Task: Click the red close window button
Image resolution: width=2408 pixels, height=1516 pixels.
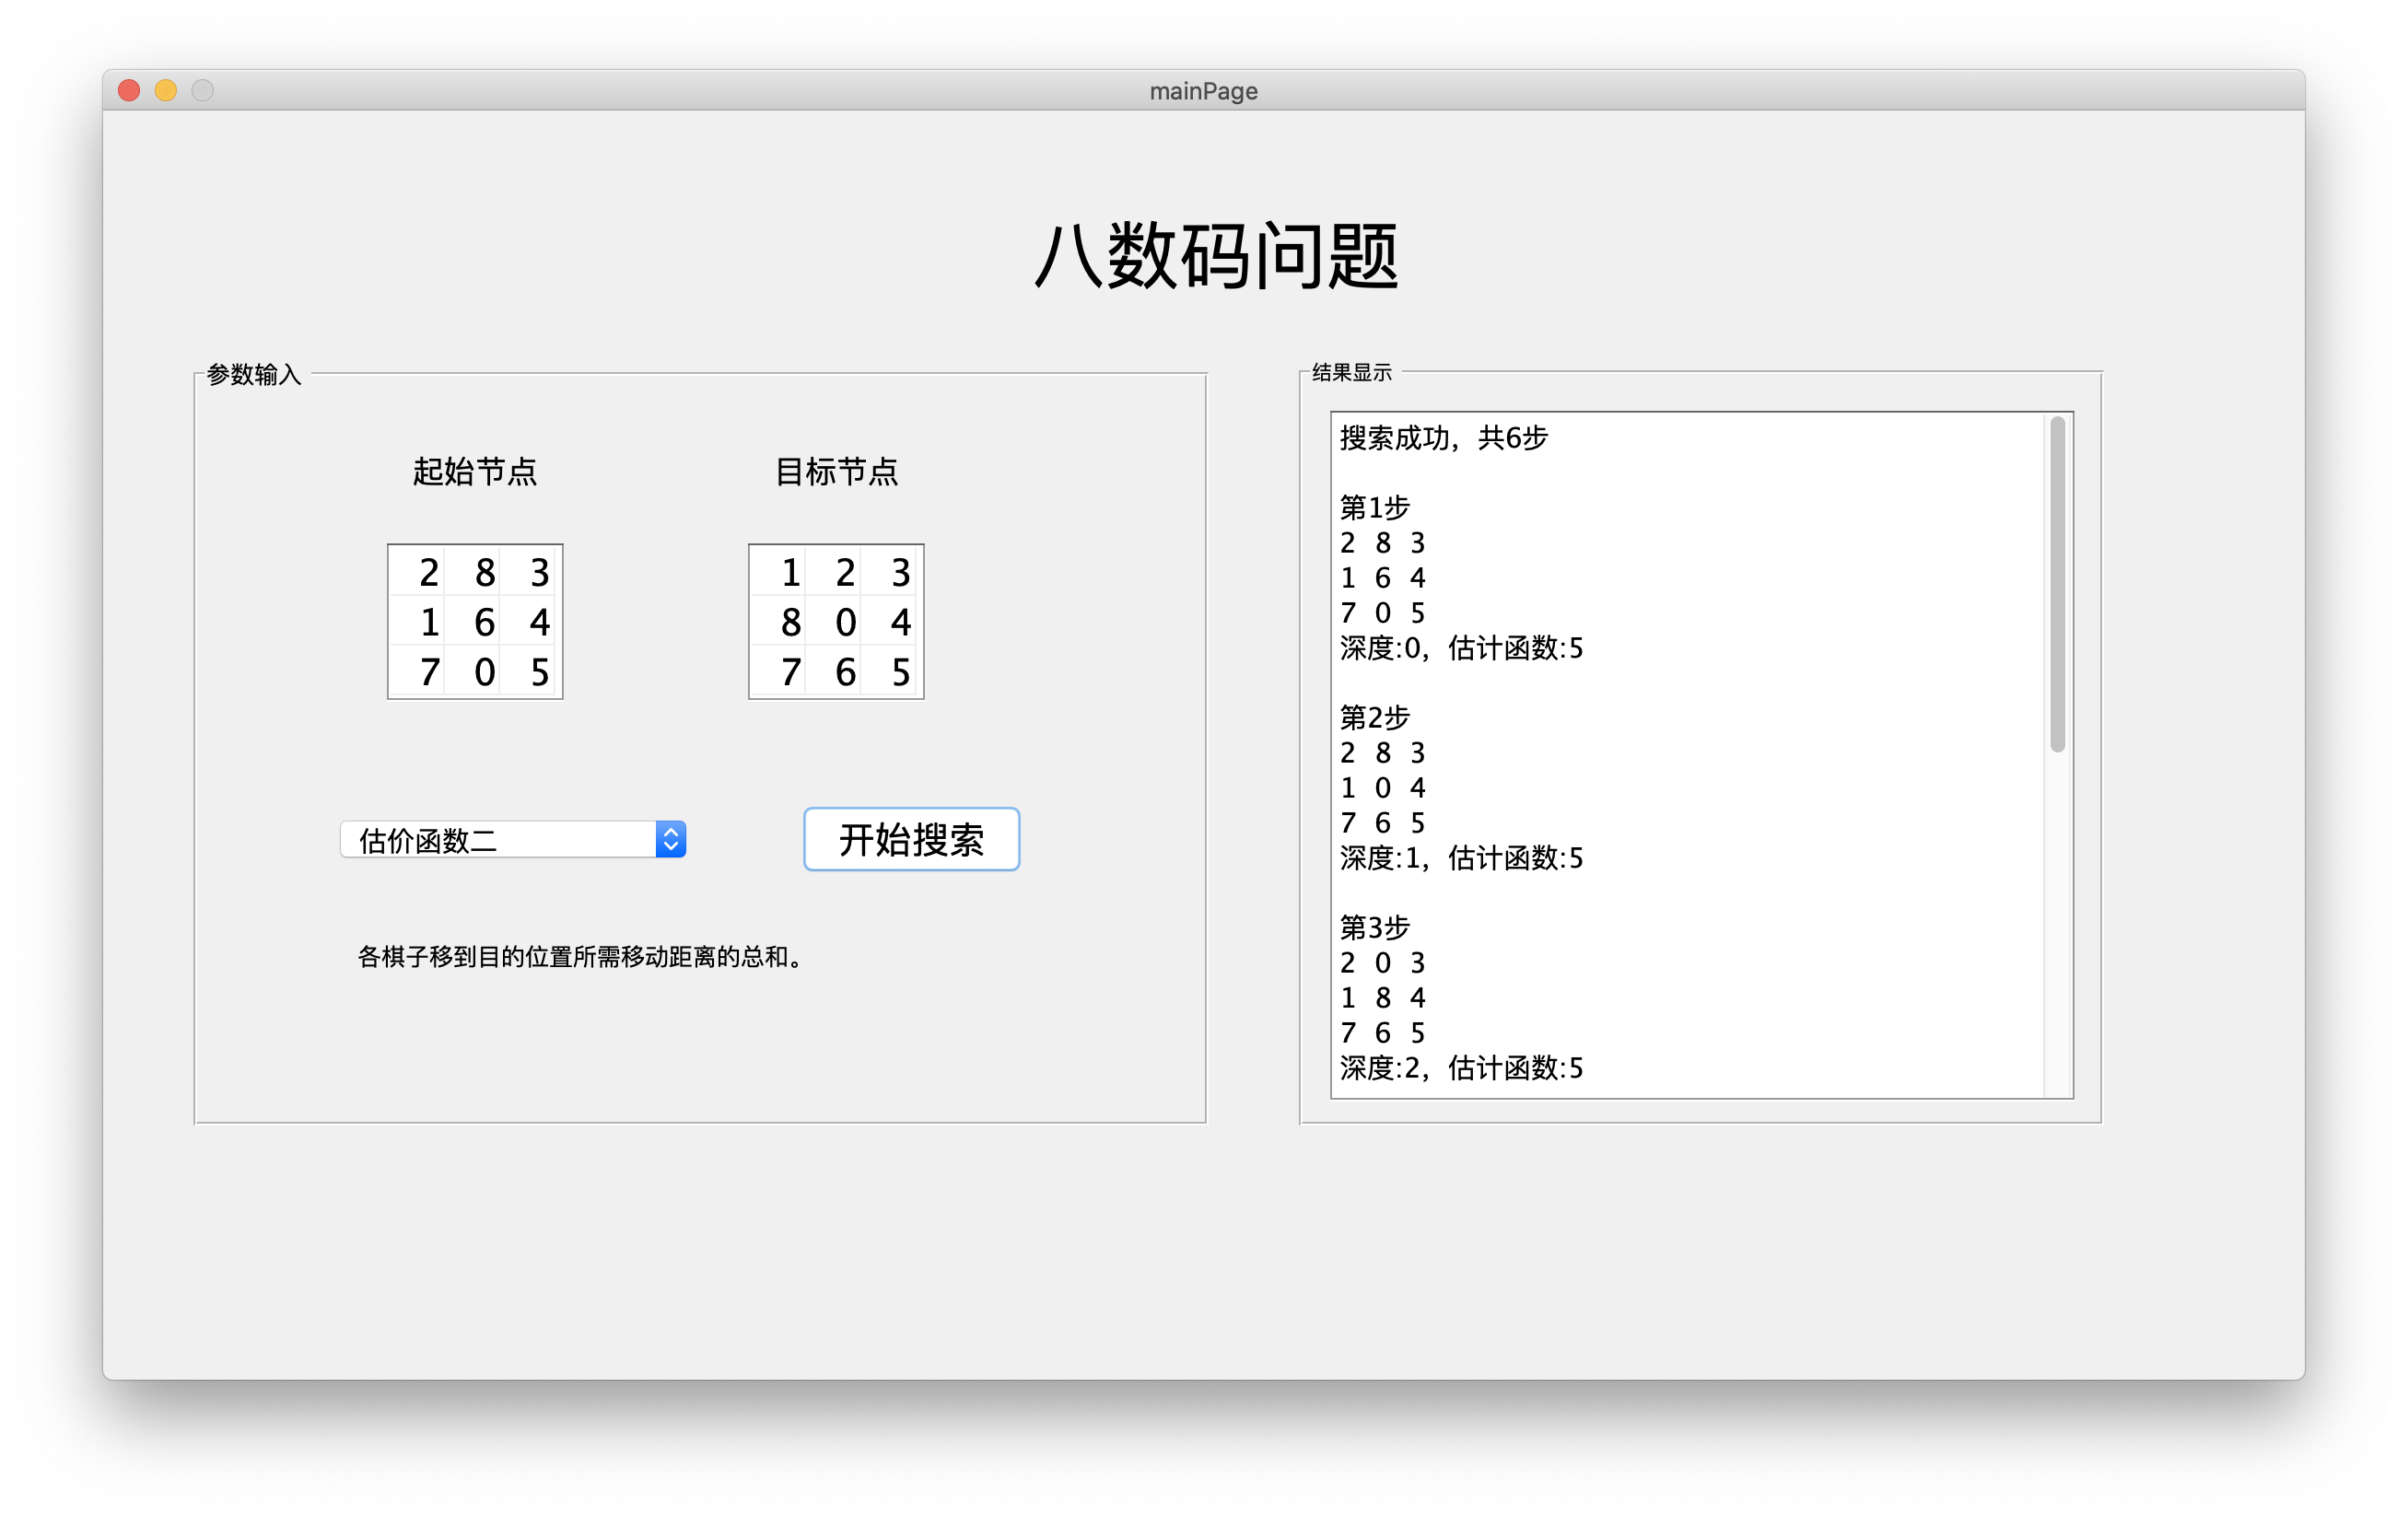Action: pyautogui.click(x=129, y=91)
